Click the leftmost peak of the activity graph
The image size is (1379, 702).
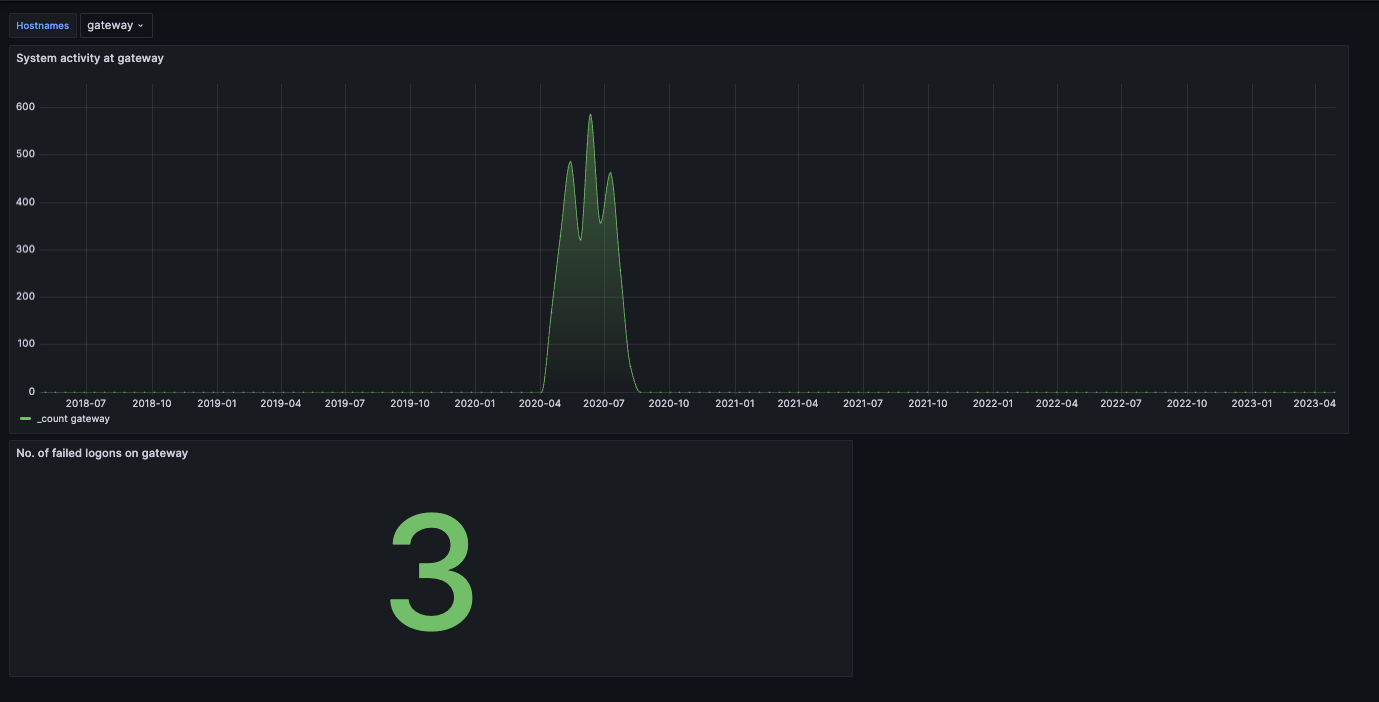coord(570,162)
